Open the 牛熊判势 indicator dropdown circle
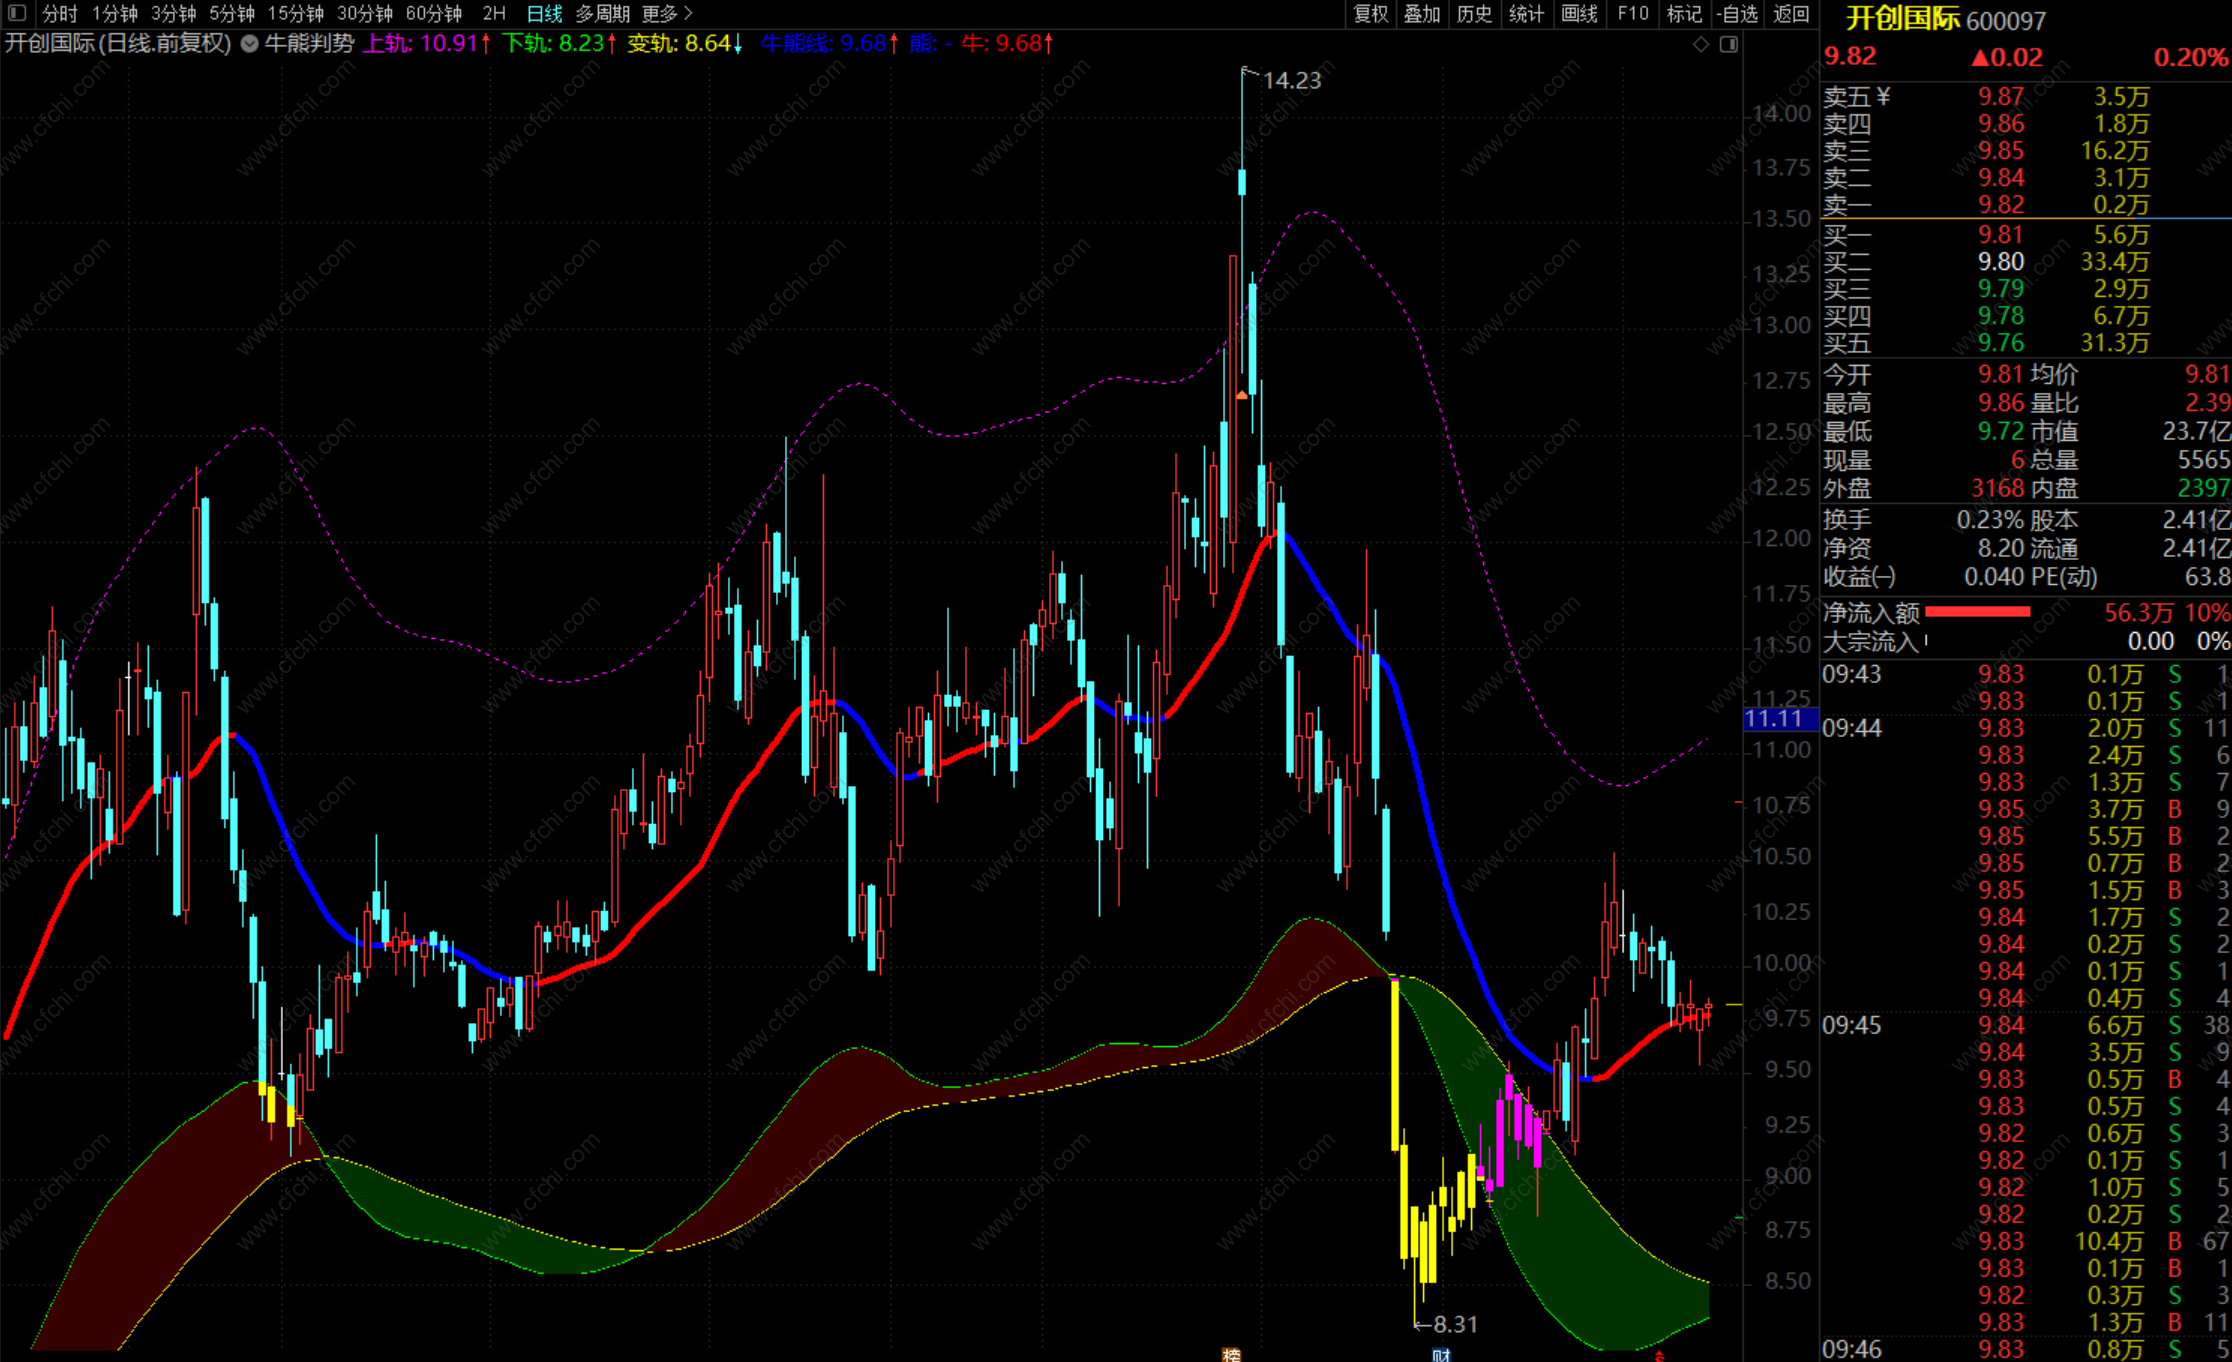Image resolution: width=2232 pixels, height=1362 pixels. coord(250,44)
